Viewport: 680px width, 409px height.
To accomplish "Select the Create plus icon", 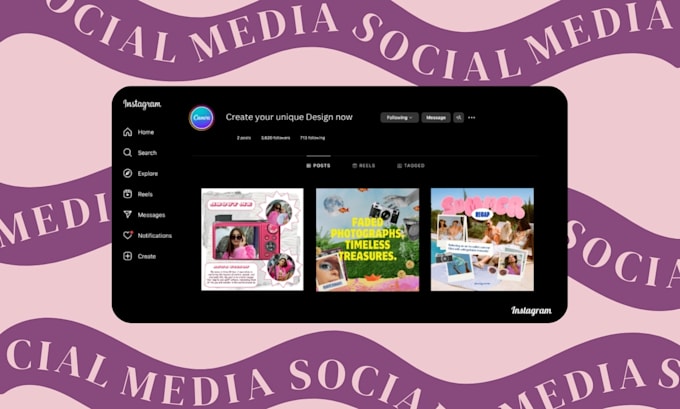I will coord(128,256).
